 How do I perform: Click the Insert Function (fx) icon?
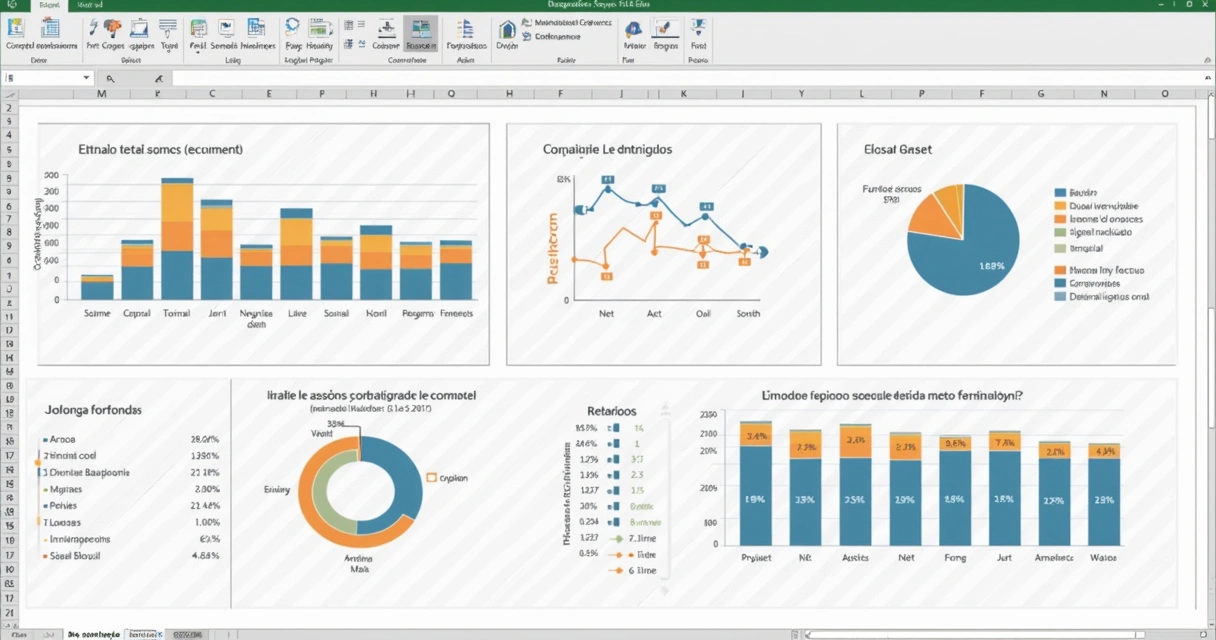(x=160, y=77)
